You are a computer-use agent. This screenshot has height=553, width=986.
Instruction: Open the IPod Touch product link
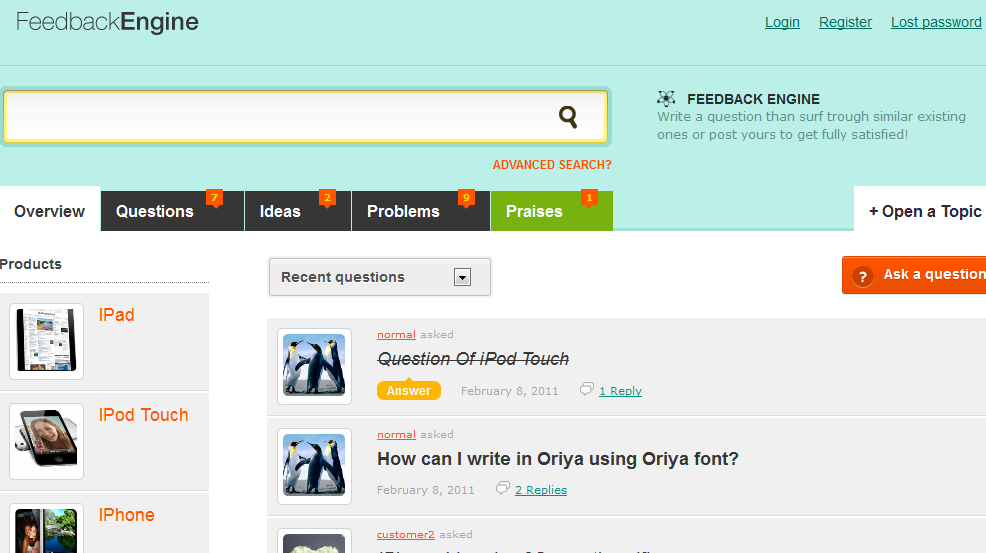pos(143,415)
